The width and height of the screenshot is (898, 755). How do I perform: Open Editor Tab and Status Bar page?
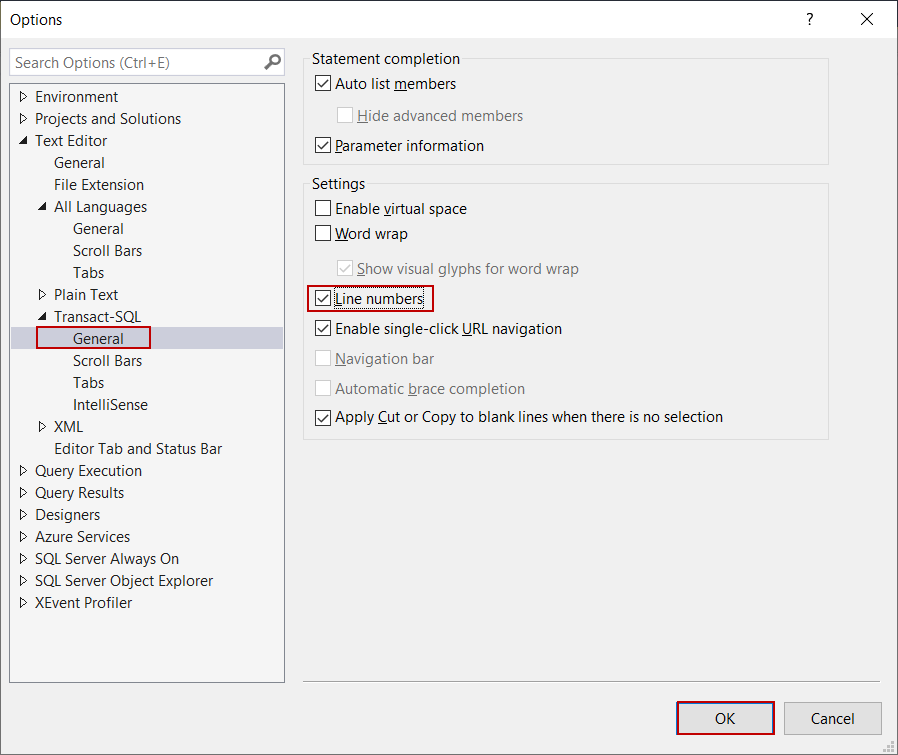pos(138,449)
